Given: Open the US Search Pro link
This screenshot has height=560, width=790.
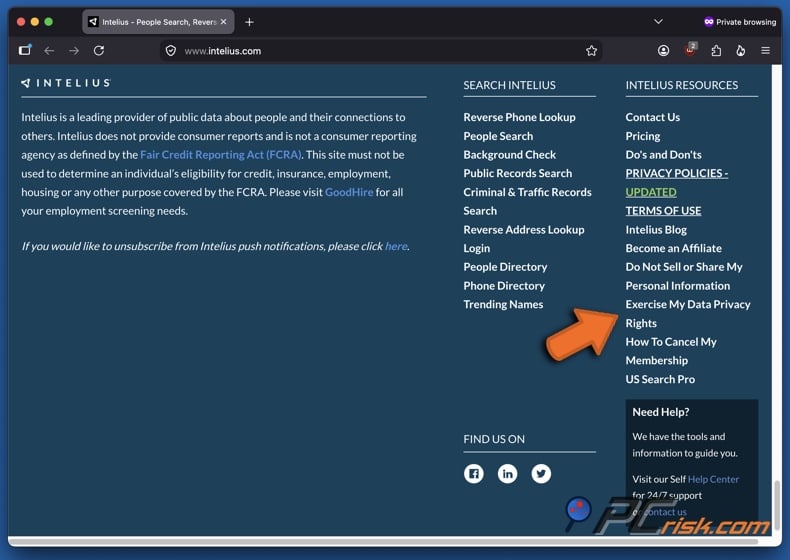Looking at the screenshot, I should (x=660, y=379).
